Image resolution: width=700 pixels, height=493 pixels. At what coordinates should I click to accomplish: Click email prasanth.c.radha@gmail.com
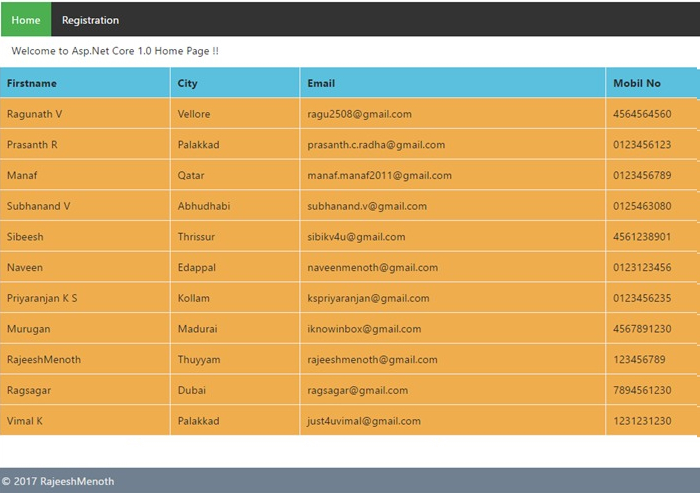(376, 145)
